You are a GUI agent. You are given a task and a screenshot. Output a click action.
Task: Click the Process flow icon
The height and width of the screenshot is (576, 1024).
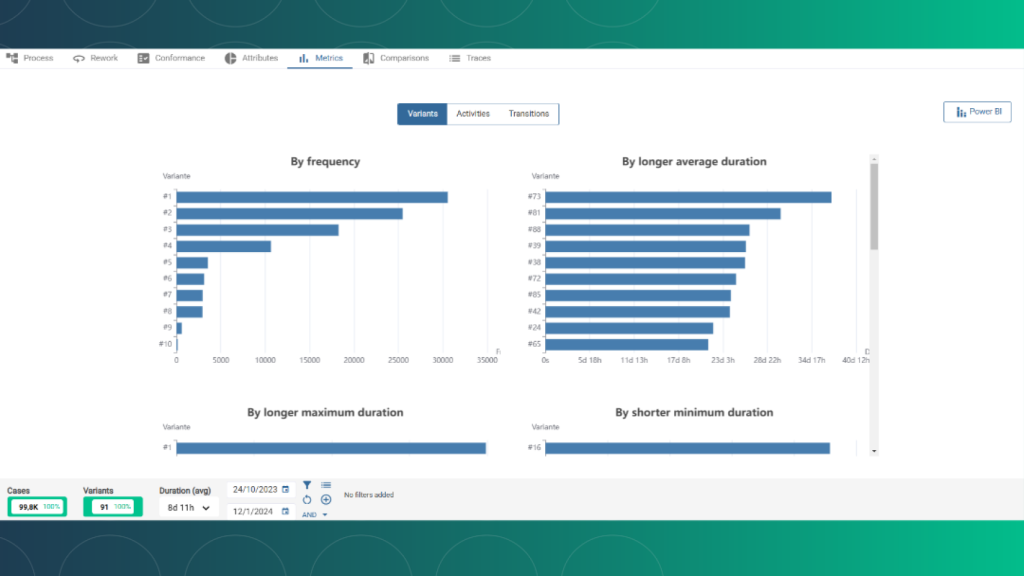tap(13, 58)
